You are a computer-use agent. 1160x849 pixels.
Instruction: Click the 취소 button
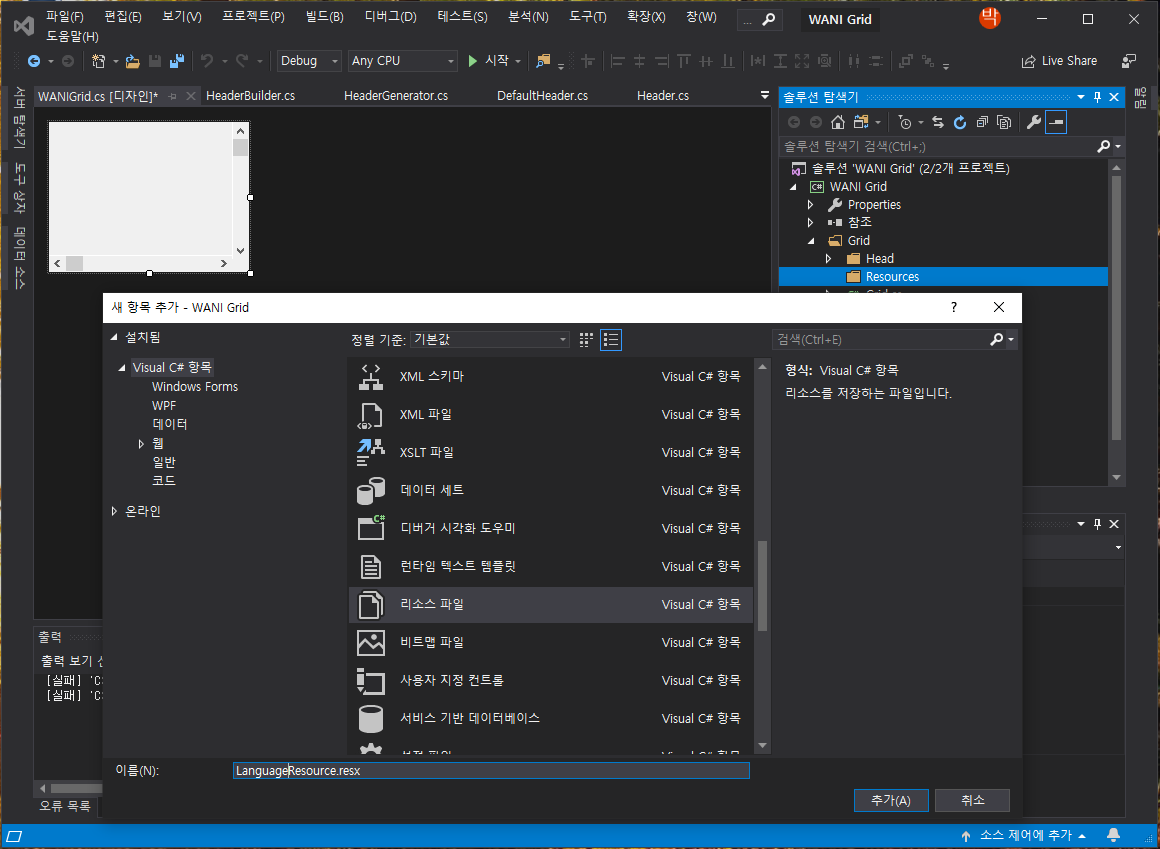(x=973, y=800)
